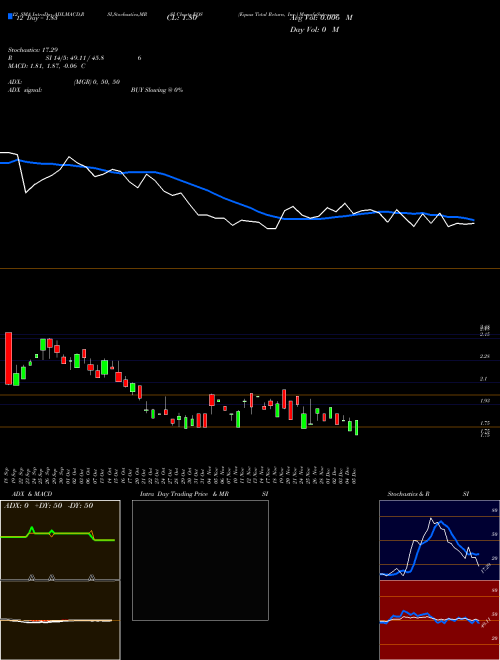500x660 pixels.
Task: Click the '(MGR) 6, 50, 50' ADX values
Action: pyautogui.click(x=97, y=82)
